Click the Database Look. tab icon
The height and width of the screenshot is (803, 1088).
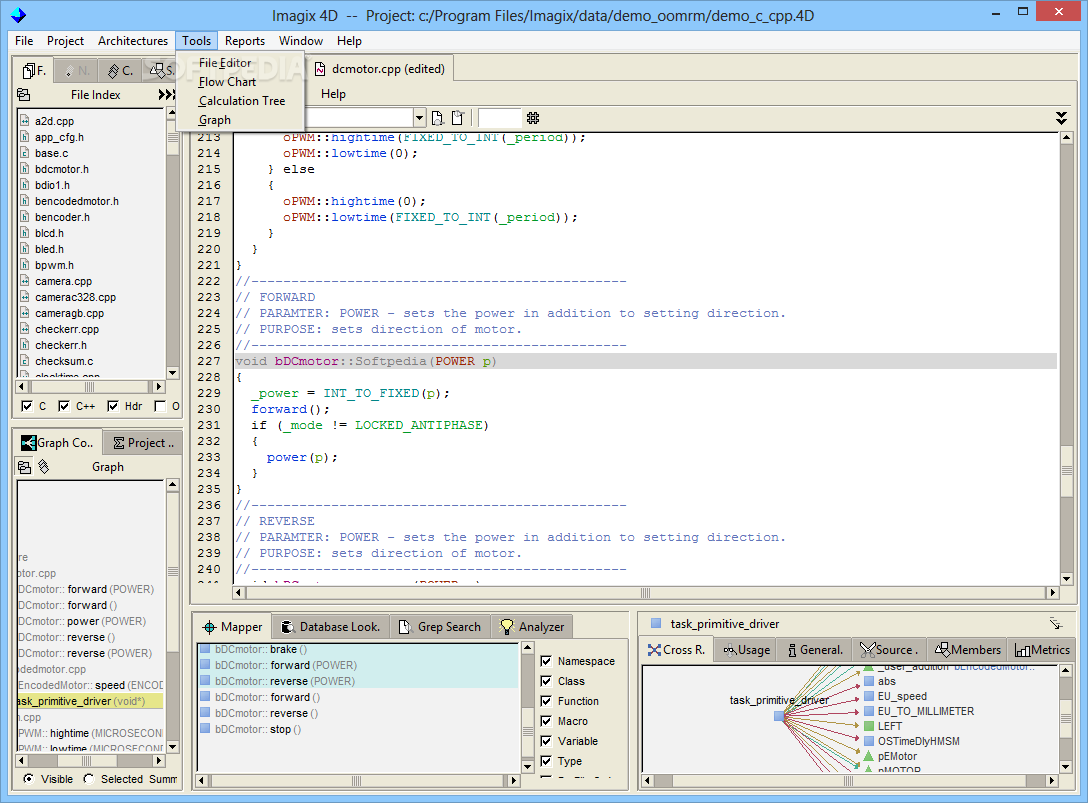pyautogui.click(x=288, y=627)
